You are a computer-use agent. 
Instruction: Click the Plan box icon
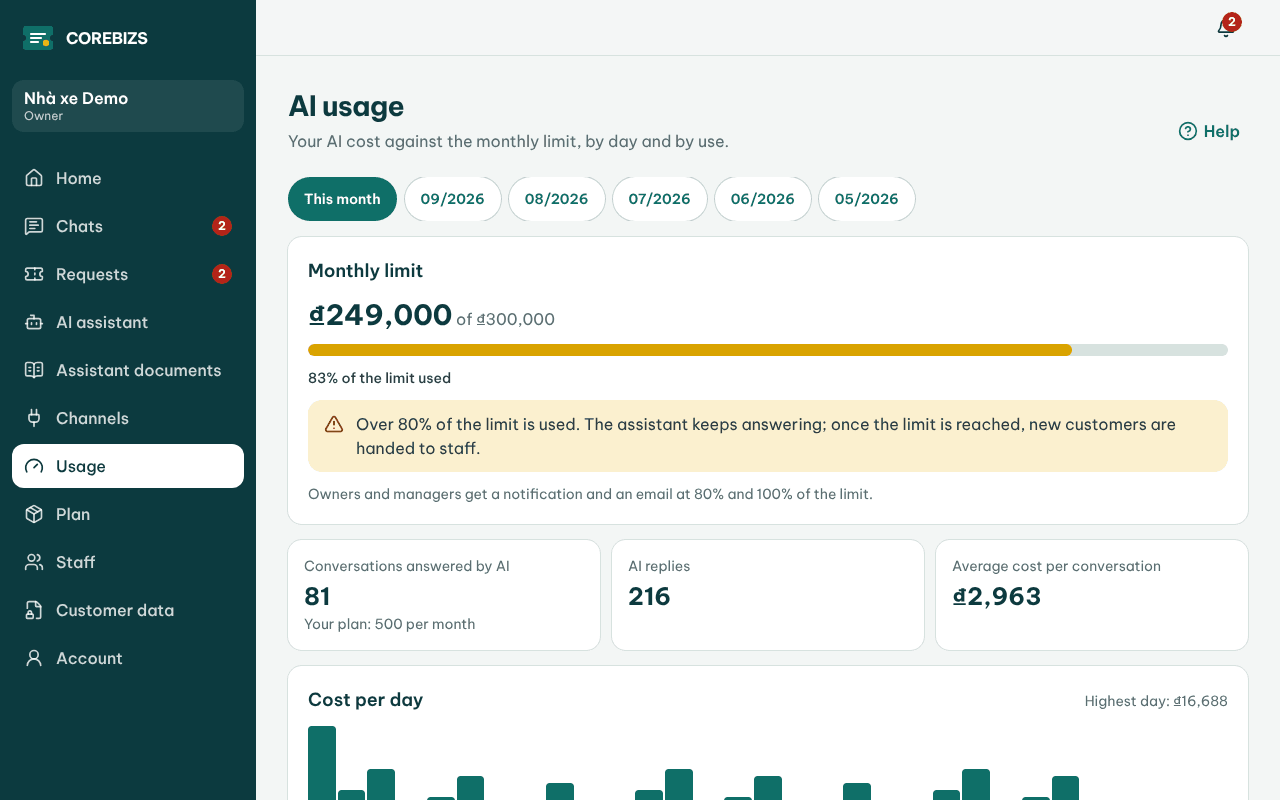pyautogui.click(x=34, y=514)
